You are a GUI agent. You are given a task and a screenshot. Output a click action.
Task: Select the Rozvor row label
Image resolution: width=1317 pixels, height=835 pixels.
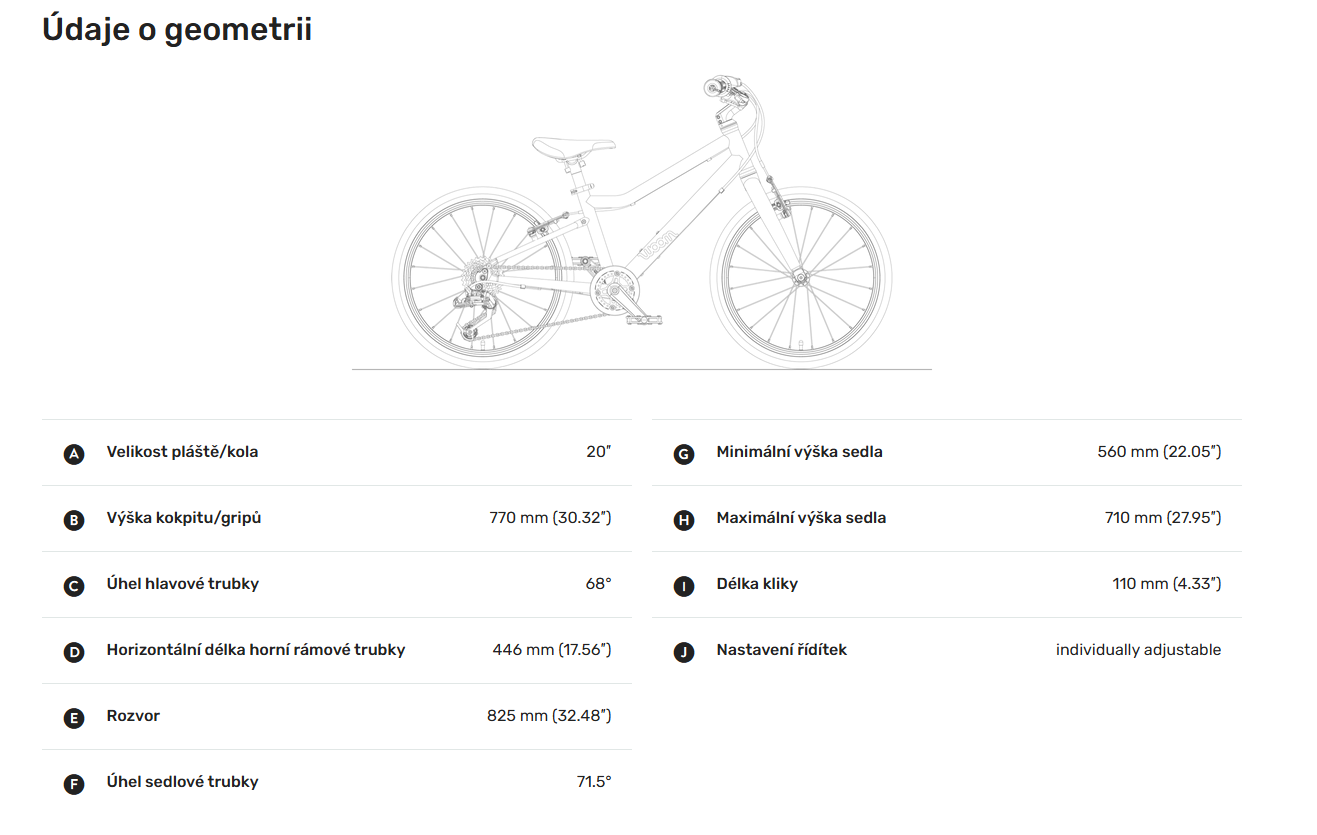133,716
